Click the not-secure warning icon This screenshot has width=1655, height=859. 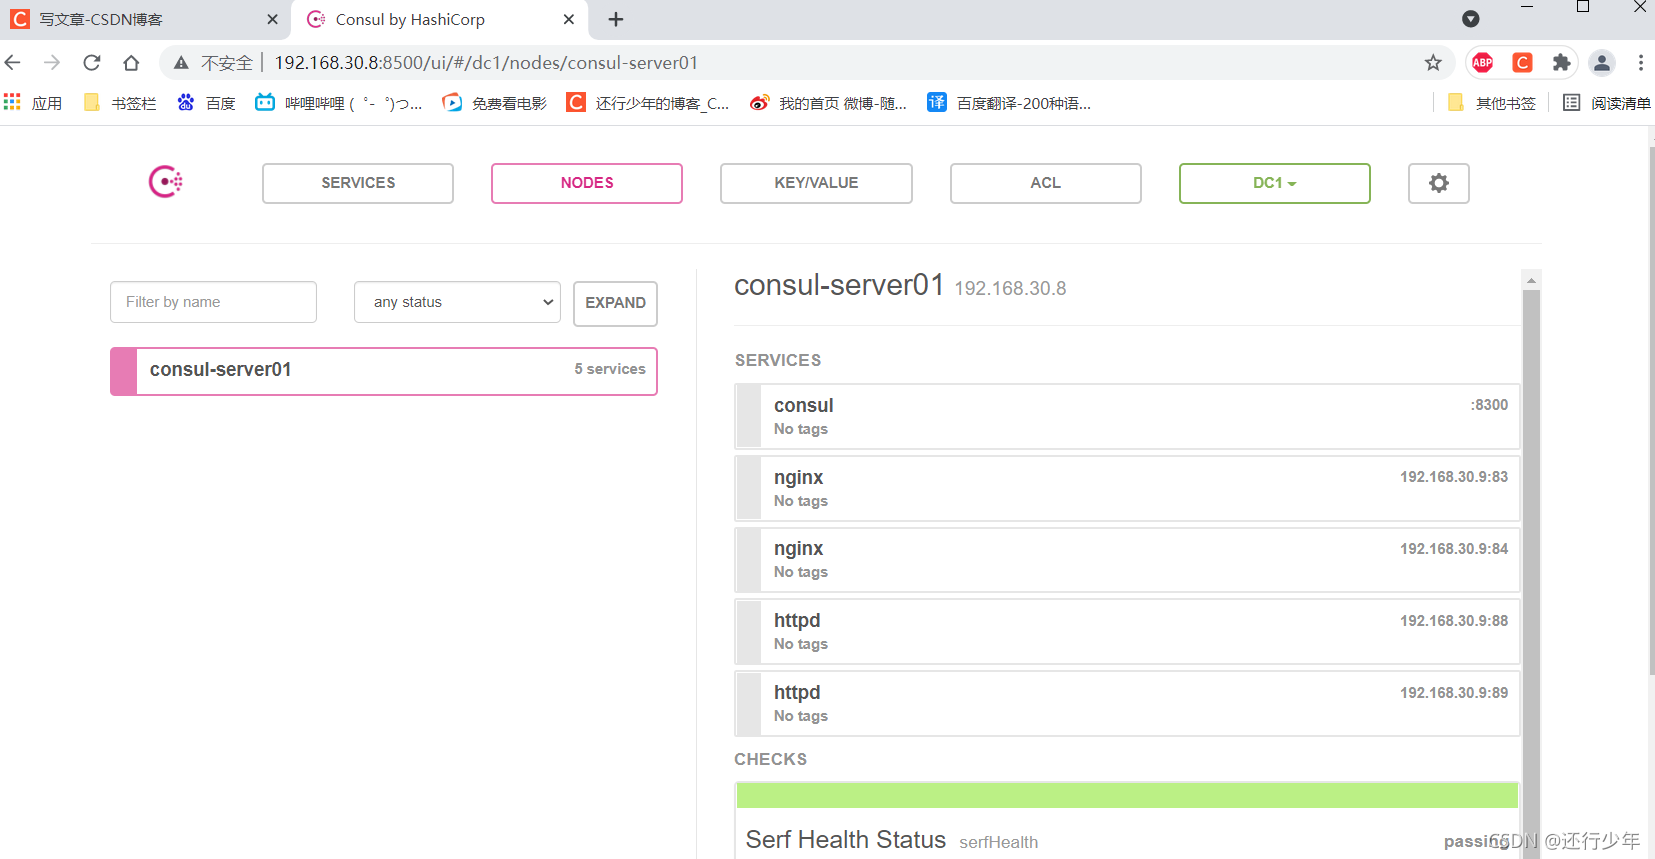click(181, 63)
